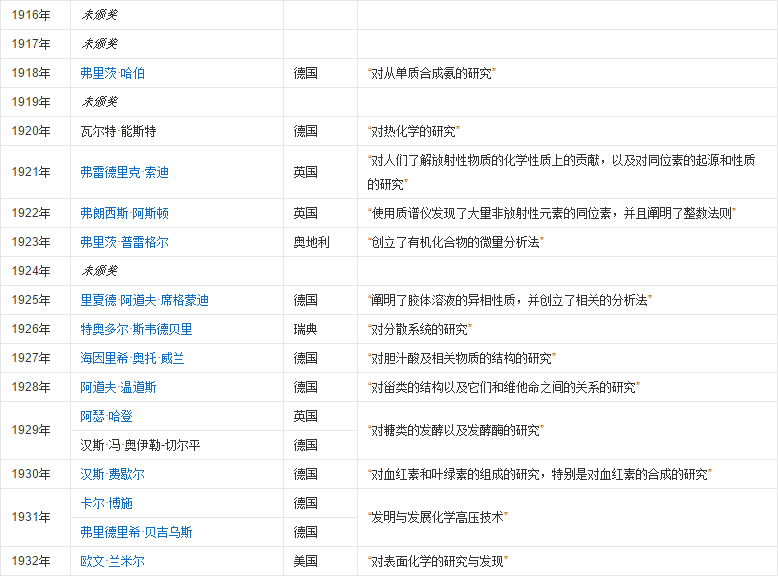Follow the 弗里德里希·贝吉乌斯 link
Viewport: 778px width, 576px height.
(x=136, y=532)
